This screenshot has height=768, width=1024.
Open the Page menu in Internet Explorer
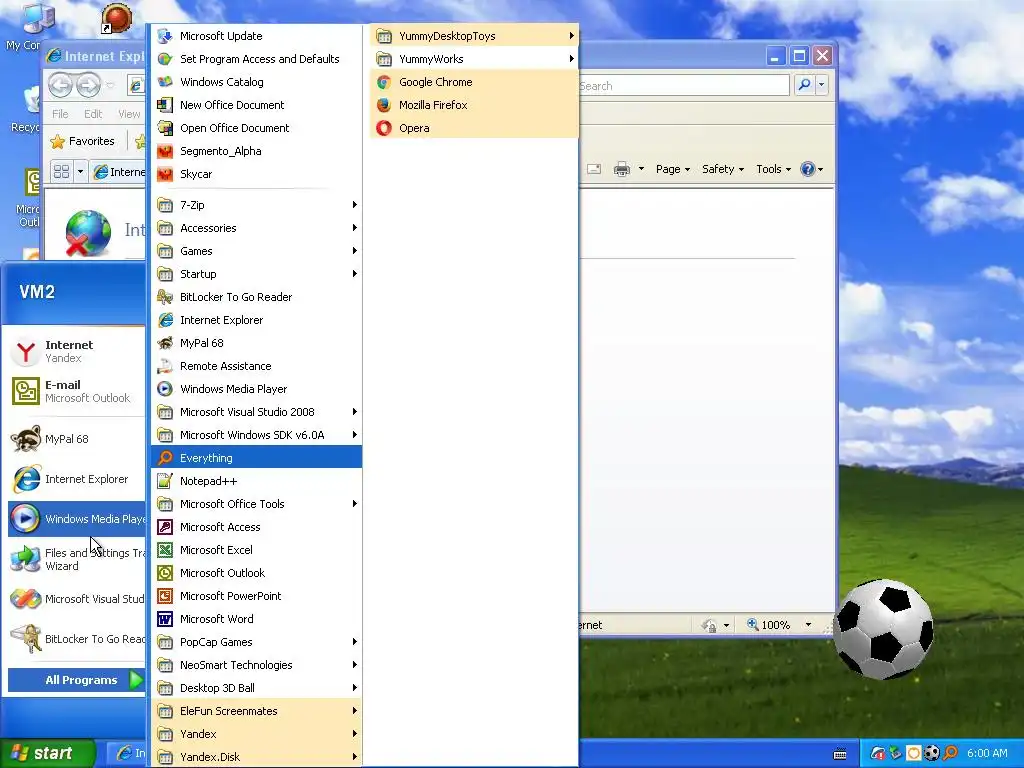coord(672,169)
